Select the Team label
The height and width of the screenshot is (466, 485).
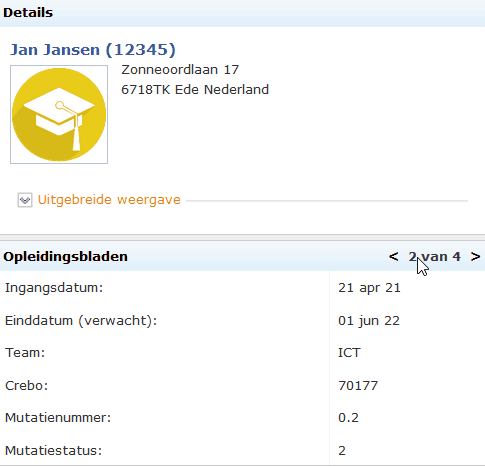pyautogui.click(x=25, y=353)
